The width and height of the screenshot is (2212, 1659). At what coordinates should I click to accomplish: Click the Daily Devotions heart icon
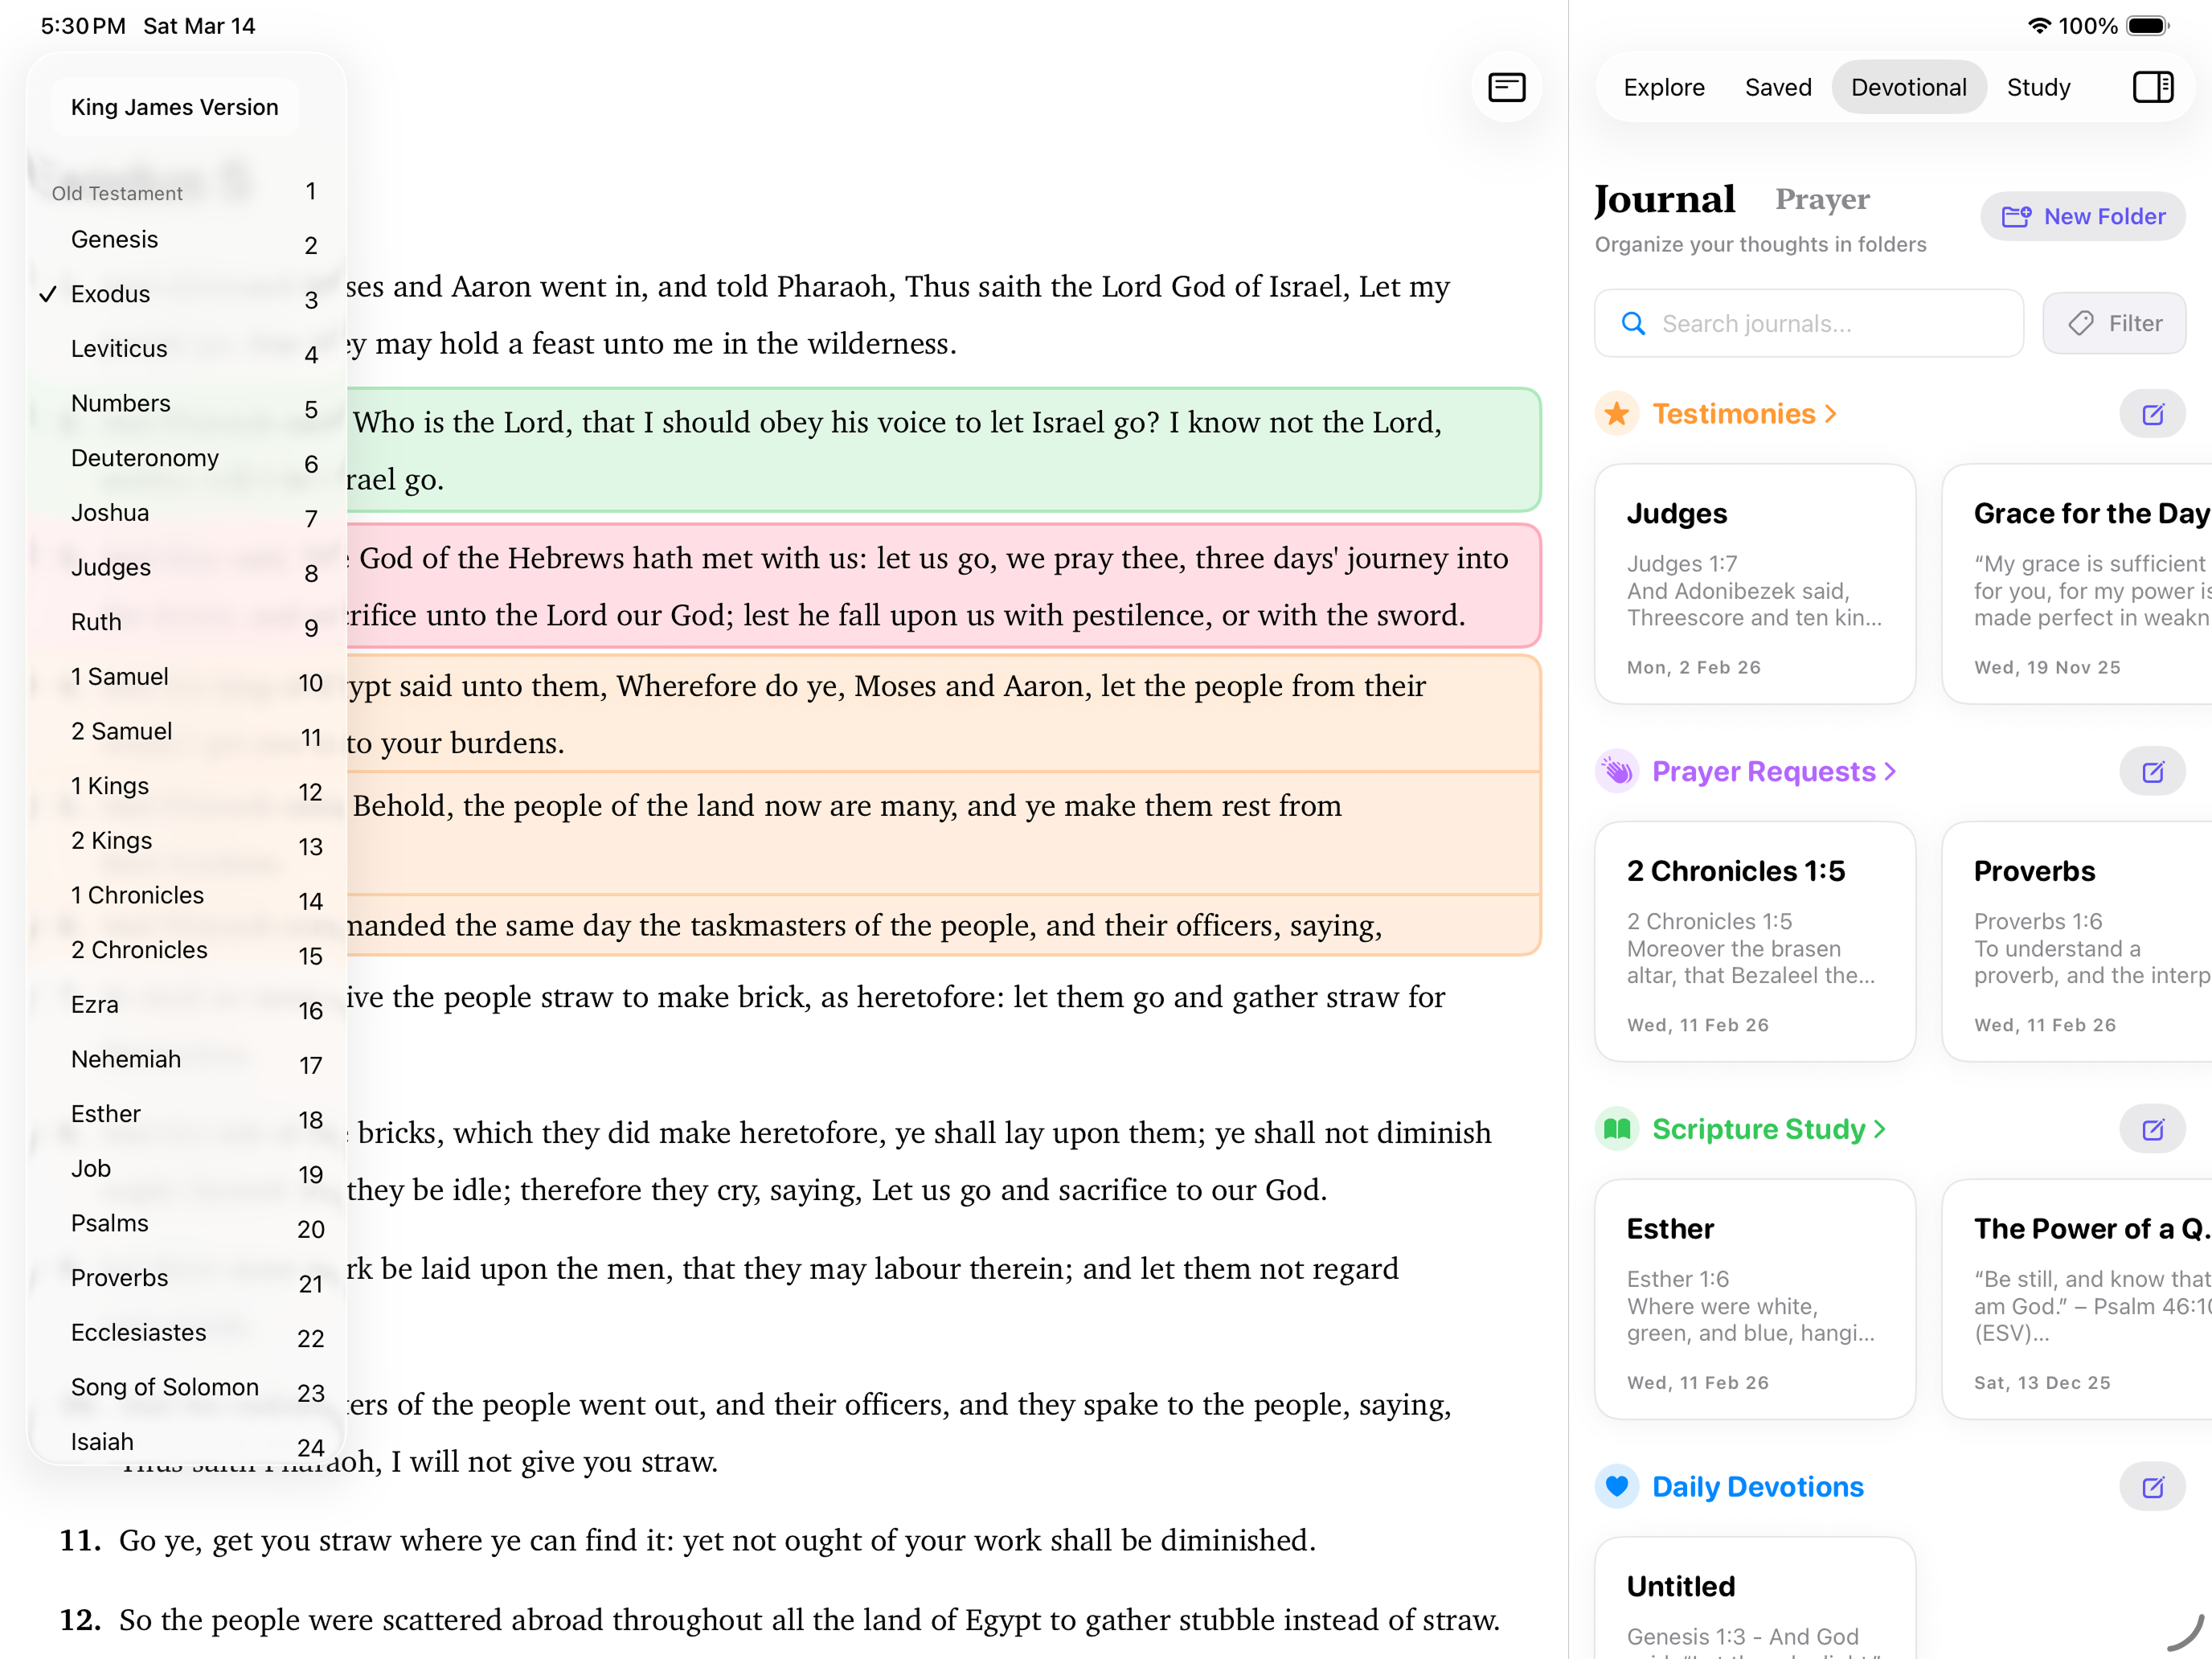(1617, 1486)
